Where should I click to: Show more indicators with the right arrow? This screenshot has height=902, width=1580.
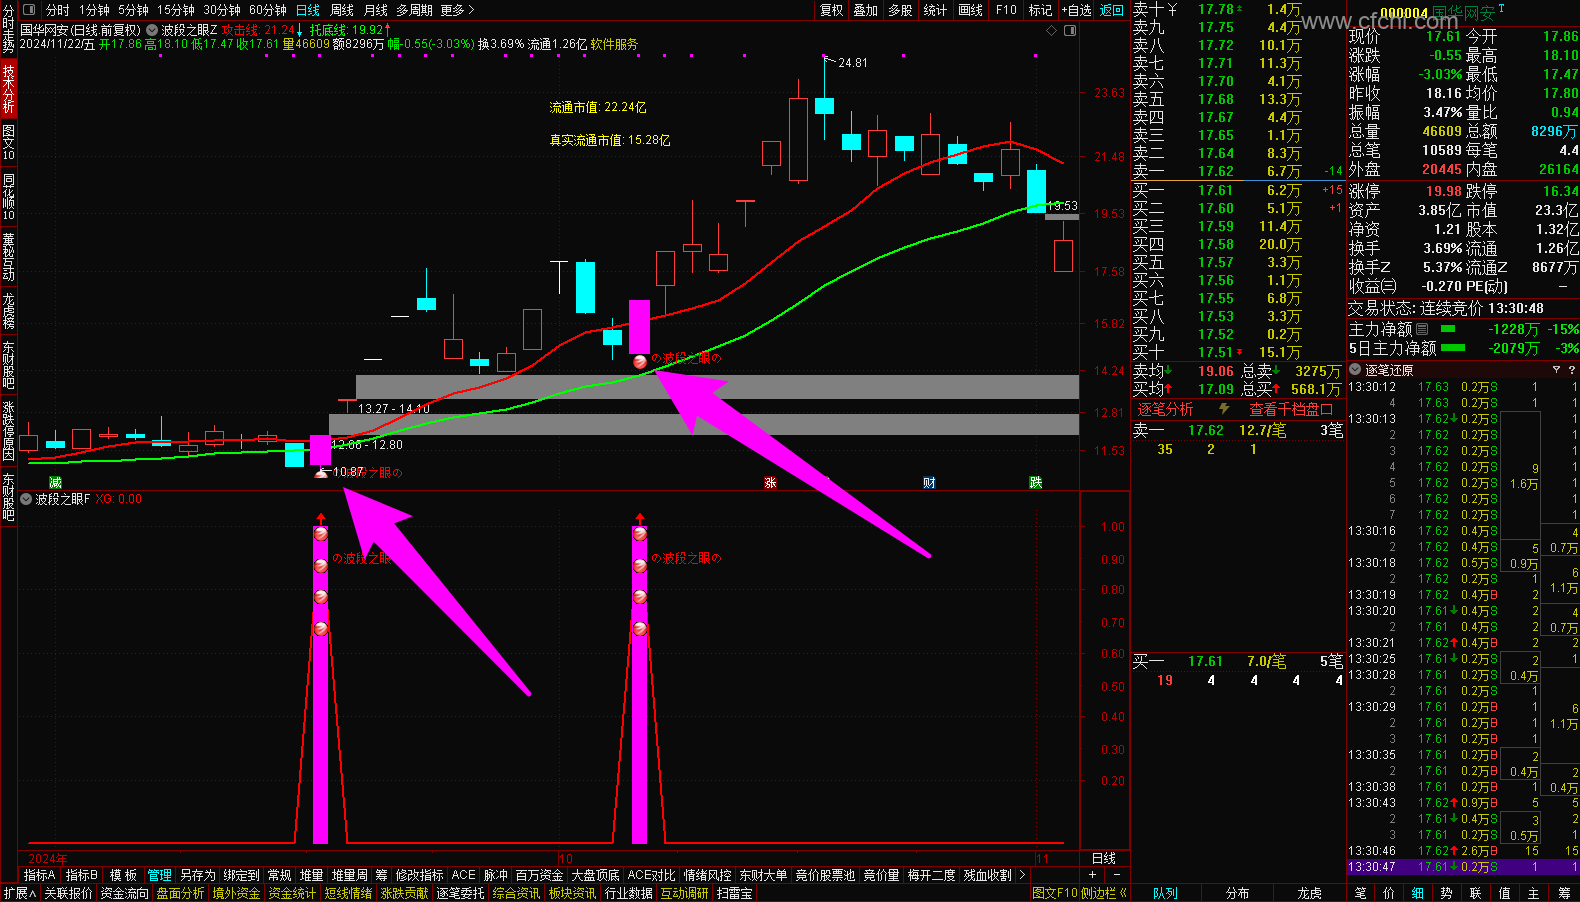pyautogui.click(x=1022, y=875)
